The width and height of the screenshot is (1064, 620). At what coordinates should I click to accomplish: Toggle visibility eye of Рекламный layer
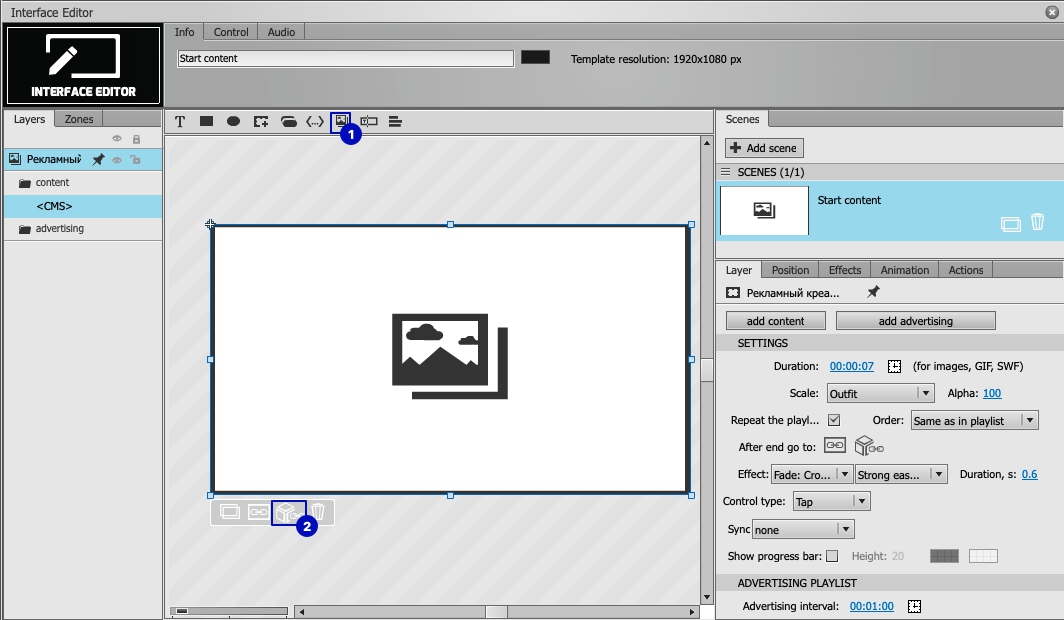click(x=117, y=160)
